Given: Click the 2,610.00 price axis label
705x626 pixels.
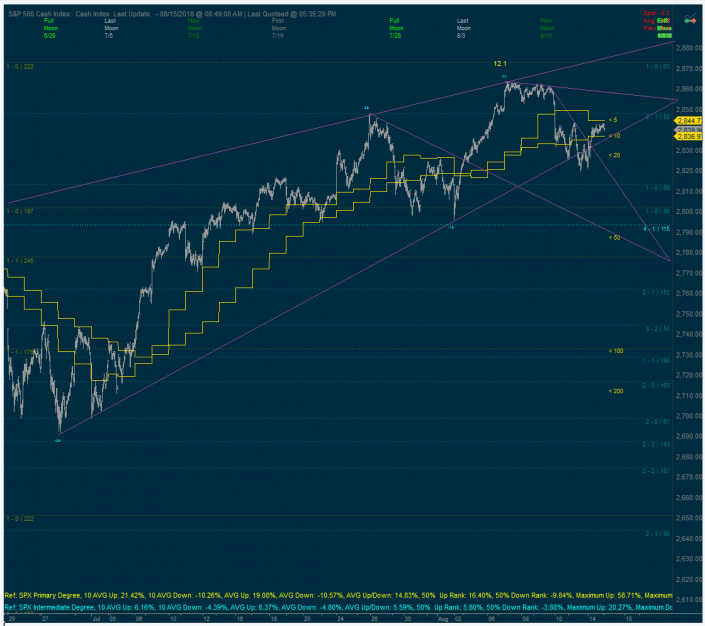Looking at the screenshot, I should (x=689, y=599).
